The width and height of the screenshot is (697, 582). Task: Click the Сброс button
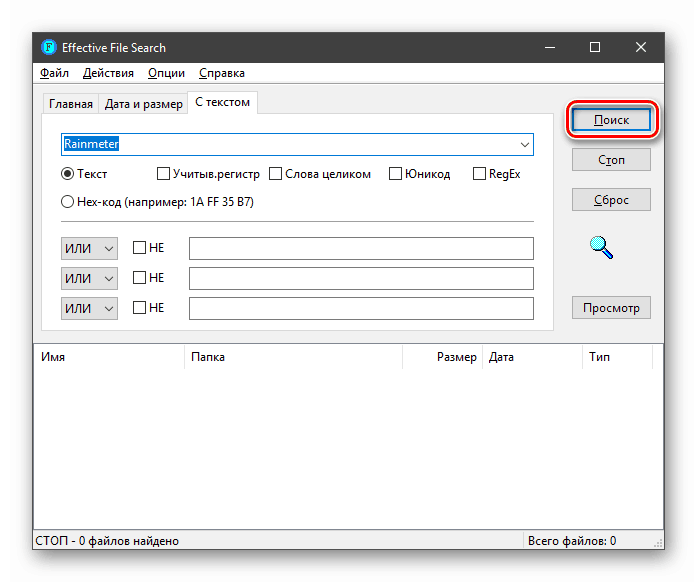611,200
